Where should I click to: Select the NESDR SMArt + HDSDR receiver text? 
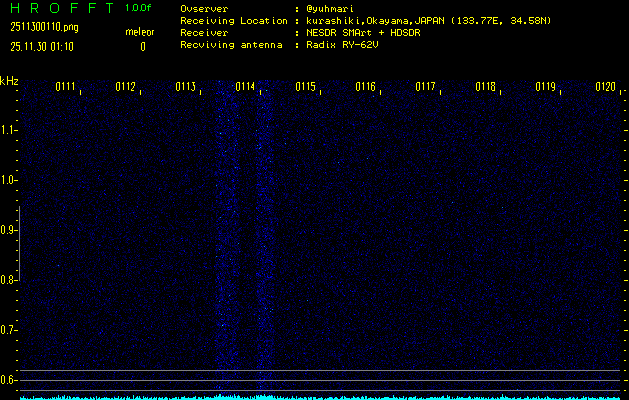(363, 33)
